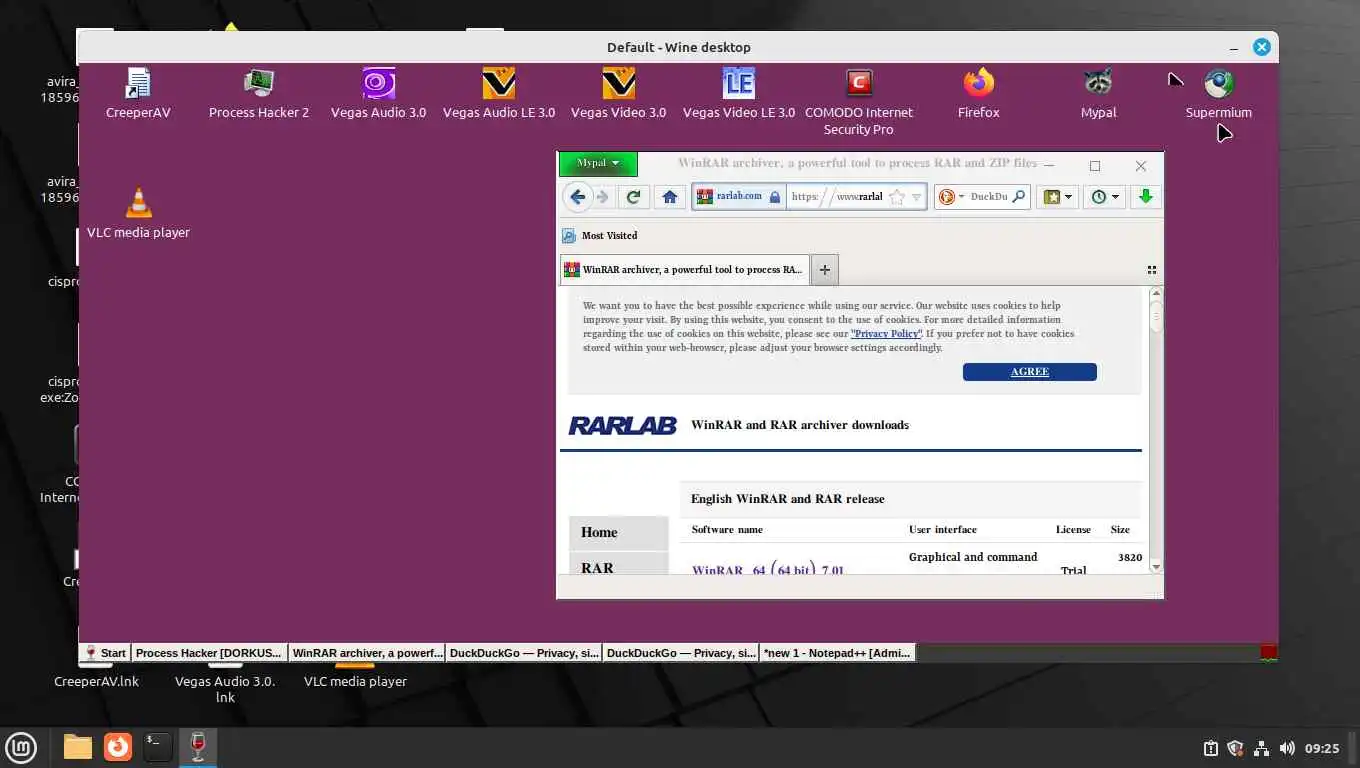Open the volume speaker tray icon
Screen dimensions: 1360x768
(x=1286, y=748)
